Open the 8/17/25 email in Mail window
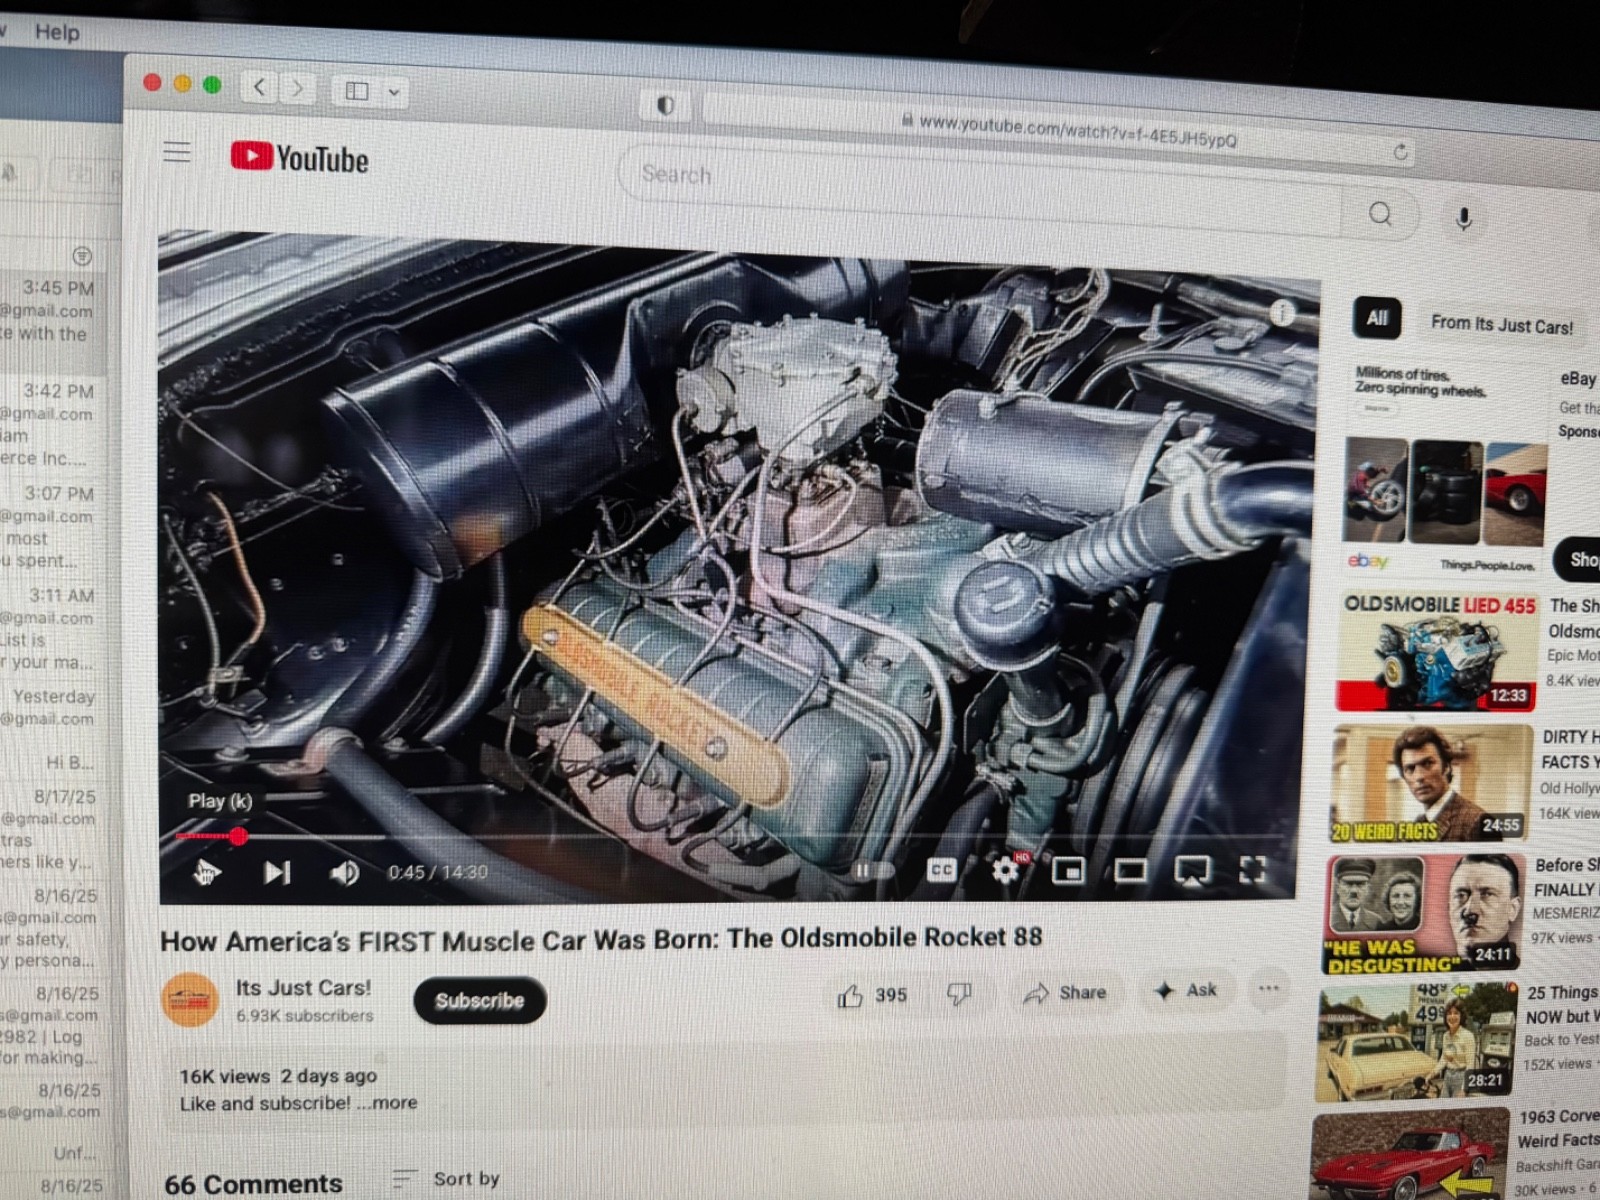 [52, 830]
